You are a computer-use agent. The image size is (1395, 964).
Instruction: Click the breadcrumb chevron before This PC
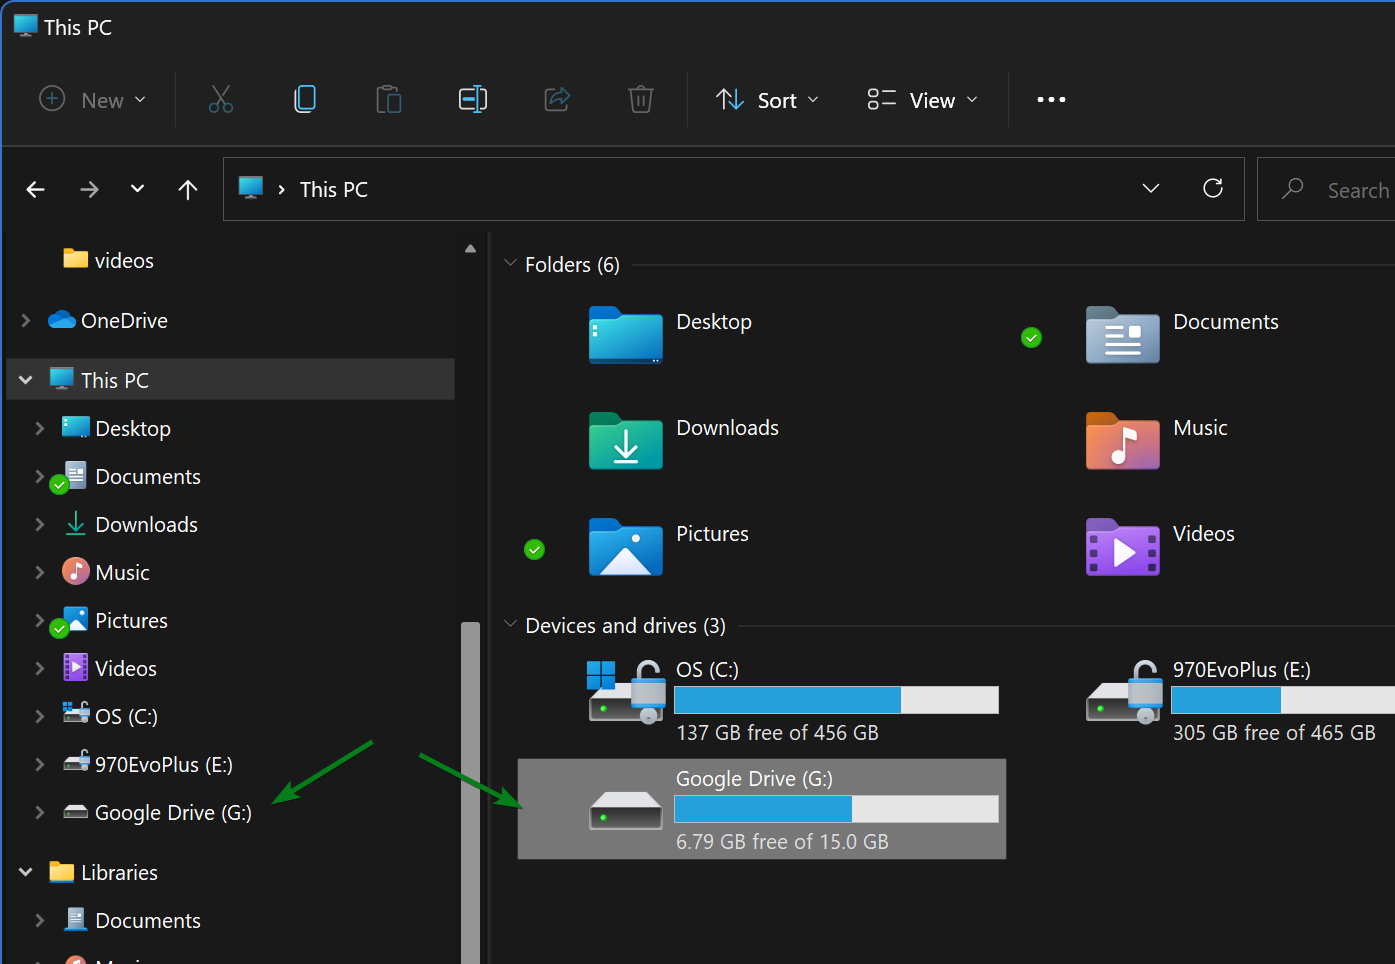(282, 189)
